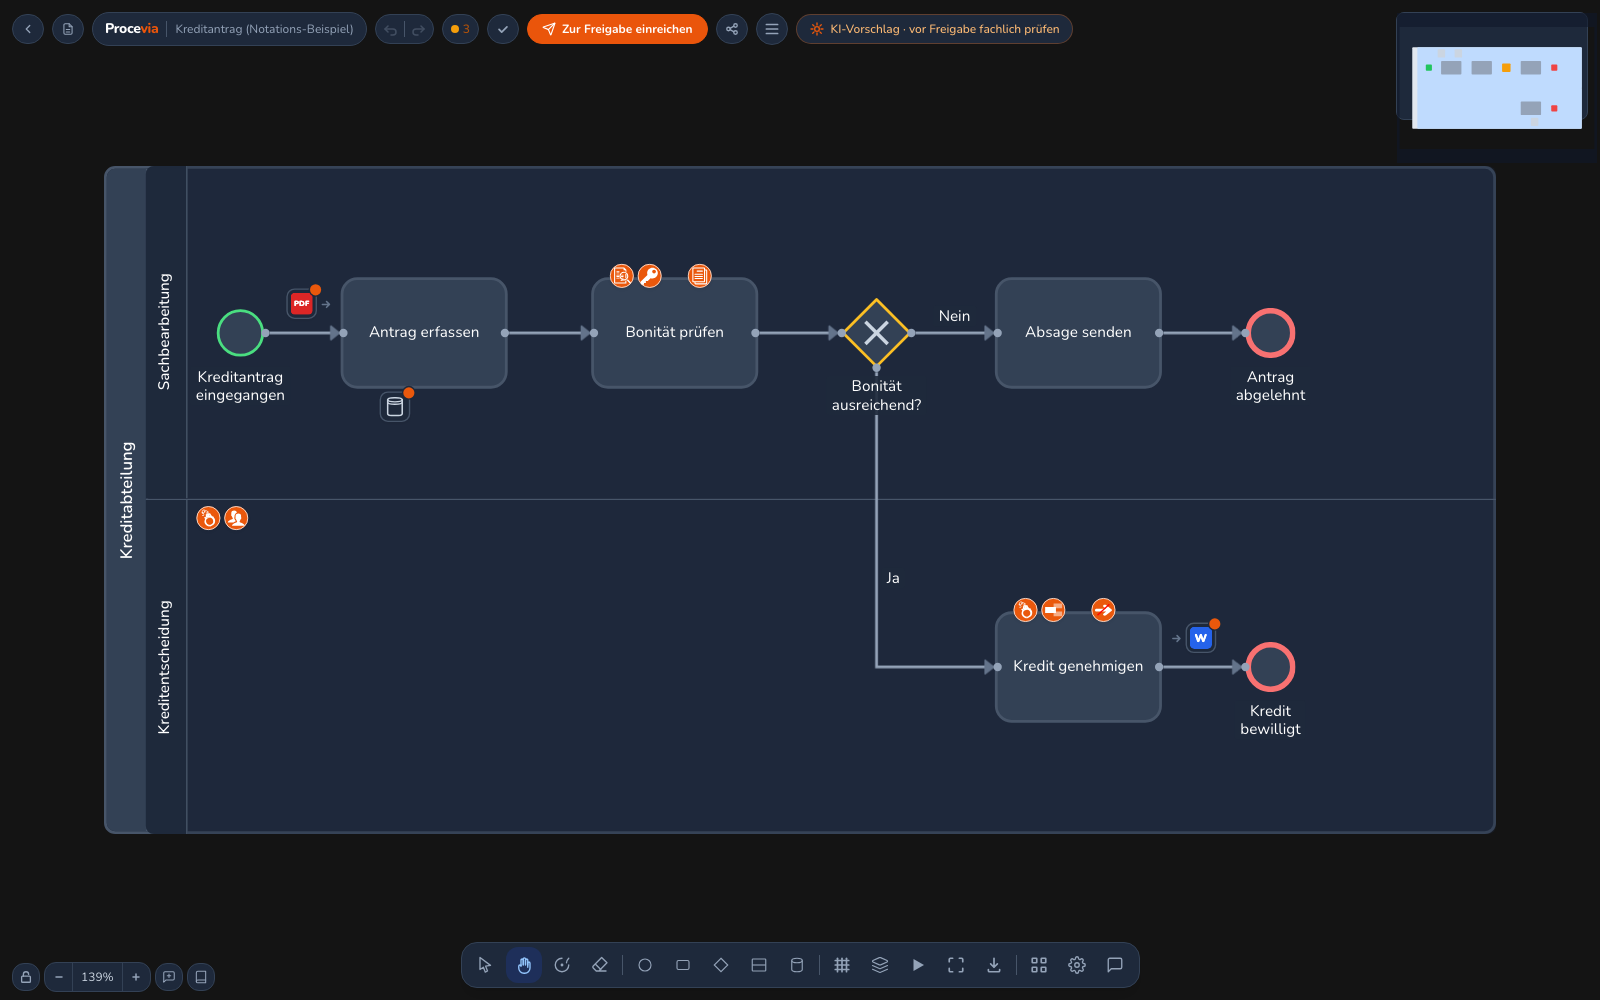Click the 139% zoom level
The height and width of the screenshot is (1000, 1600).
coord(97,977)
